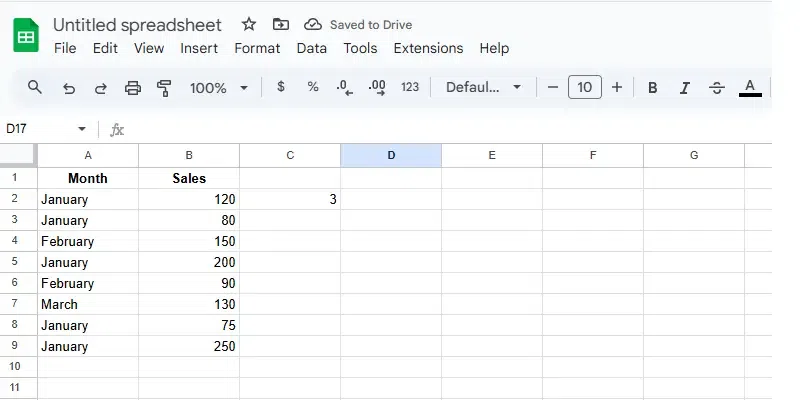
Task: Open the Extensions menu
Action: pyautogui.click(x=428, y=48)
